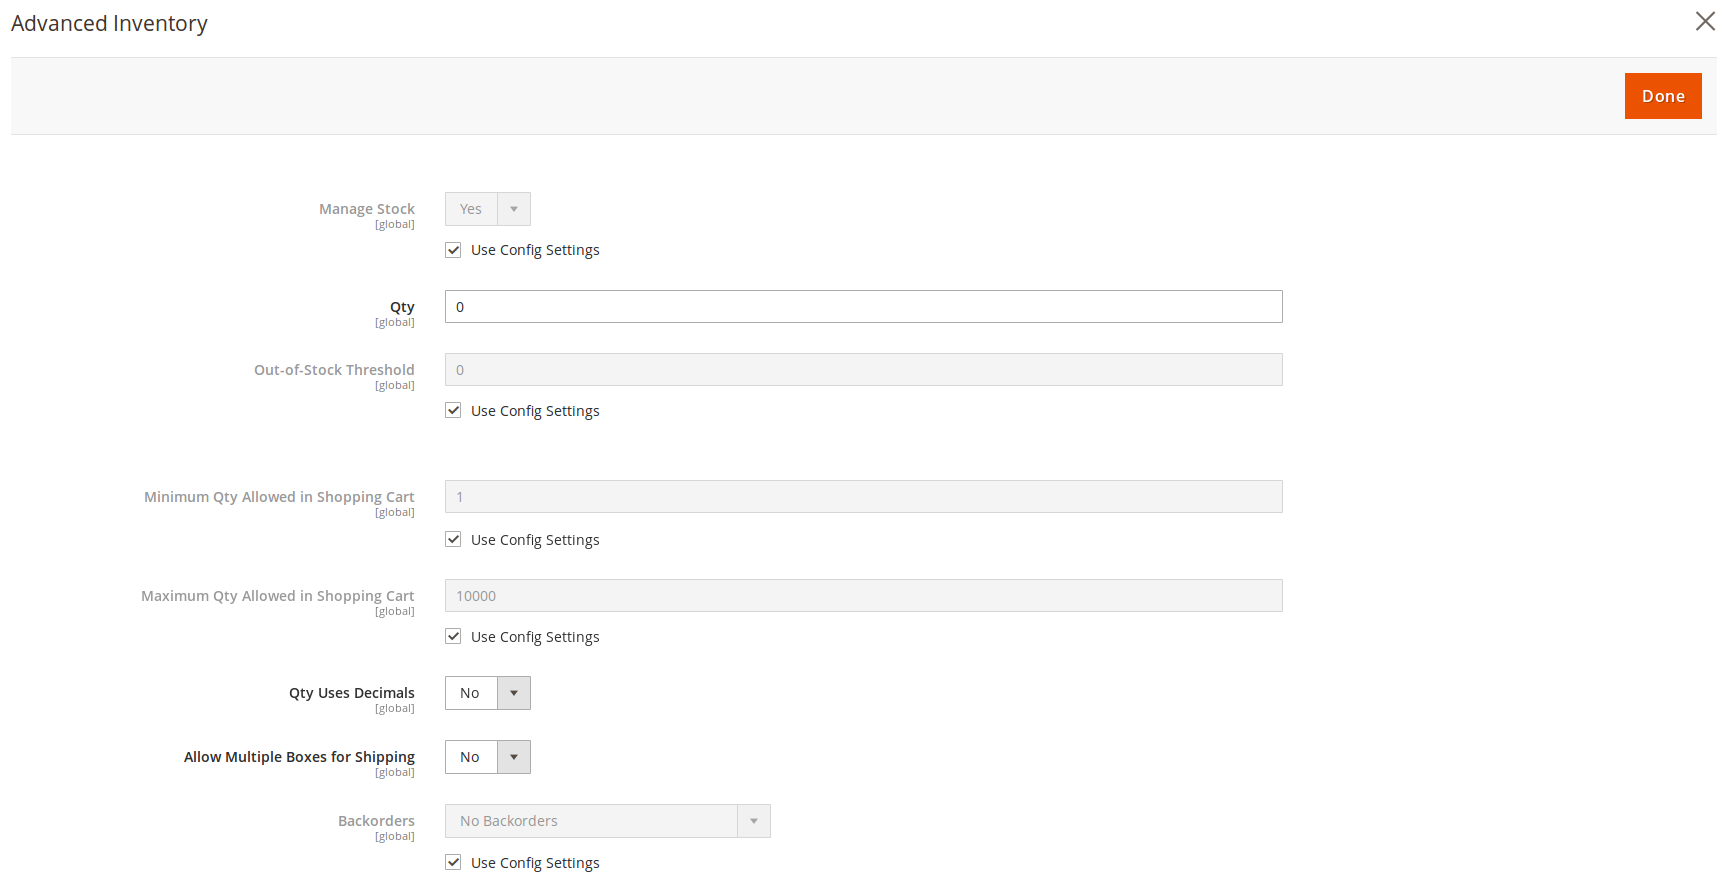This screenshot has height=886, width=1728.
Task: Toggle Use Config Settings for Minimum Qty
Action: [x=454, y=540]
